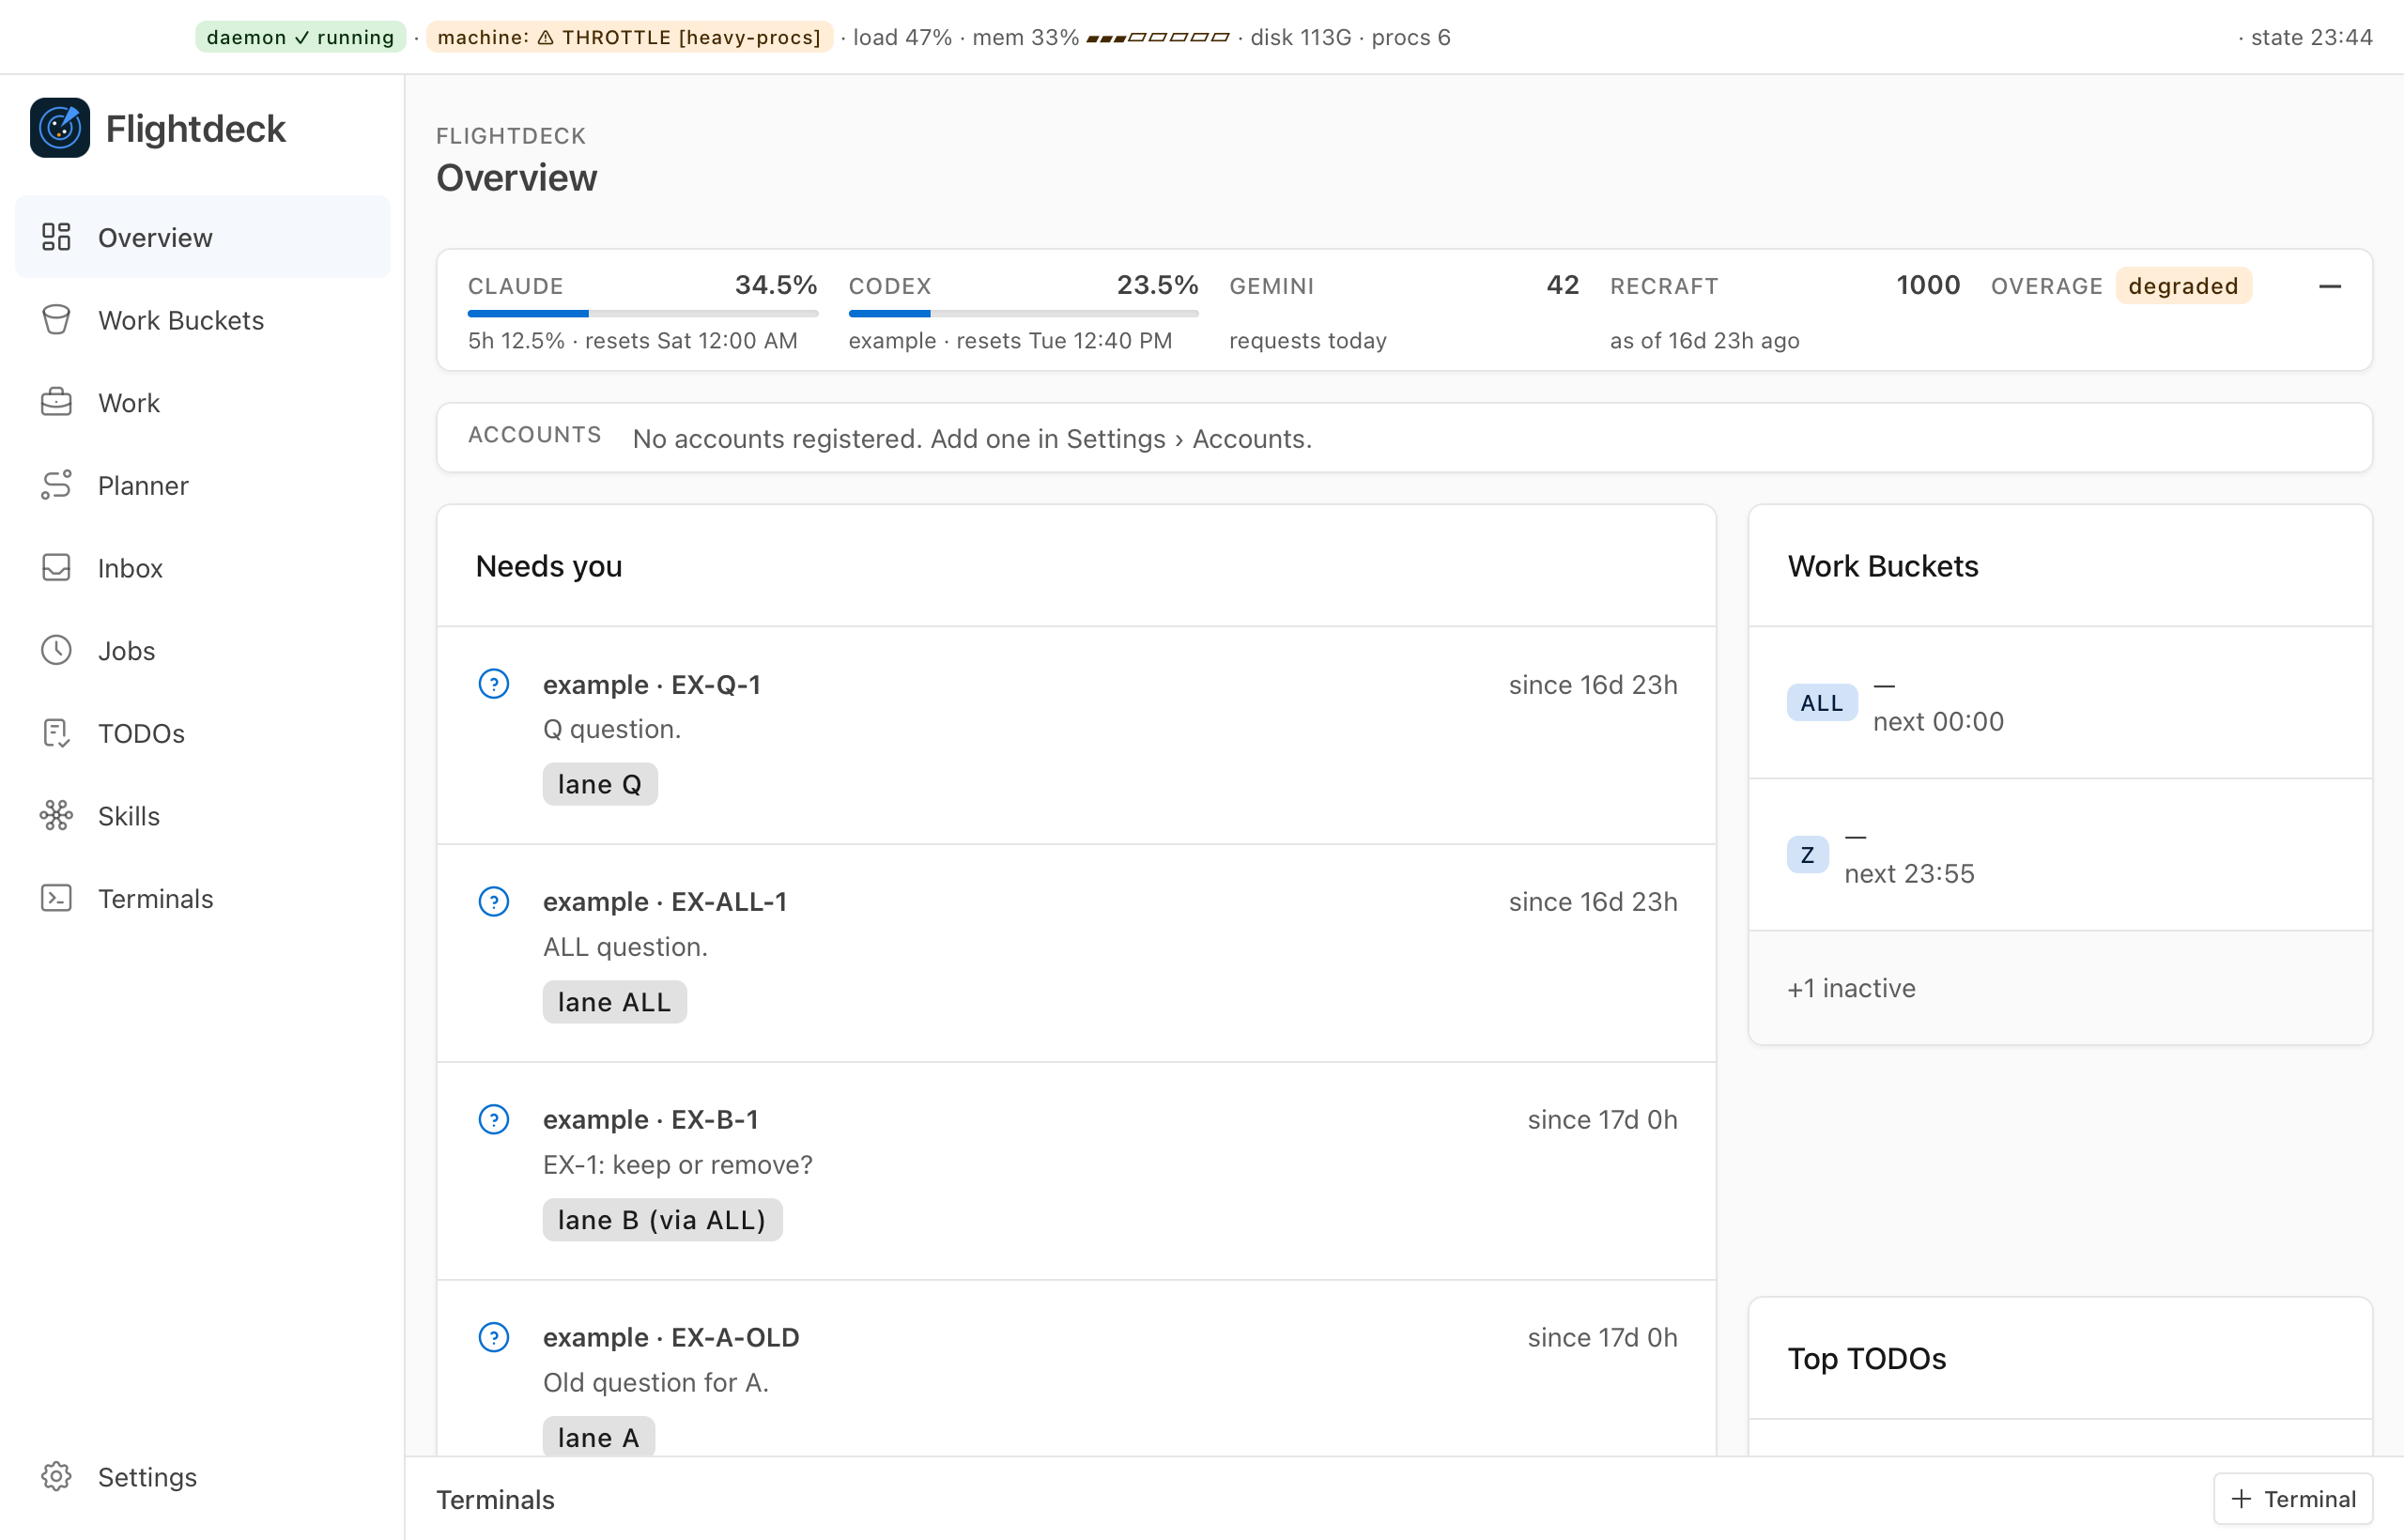The width and height of the screenshot is (2404, 1540).
Task: Click the machine THROTTLE heavy-procs warning pill
Action: (x=629, y=37)
